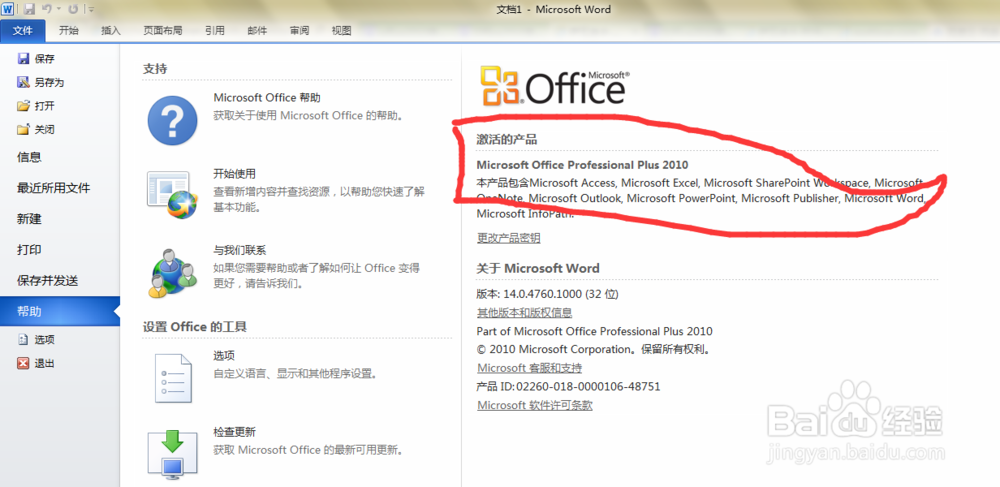Click the 关闭 icon in sidebar
Screen dimensions: 1000x487
pos(24,129)
